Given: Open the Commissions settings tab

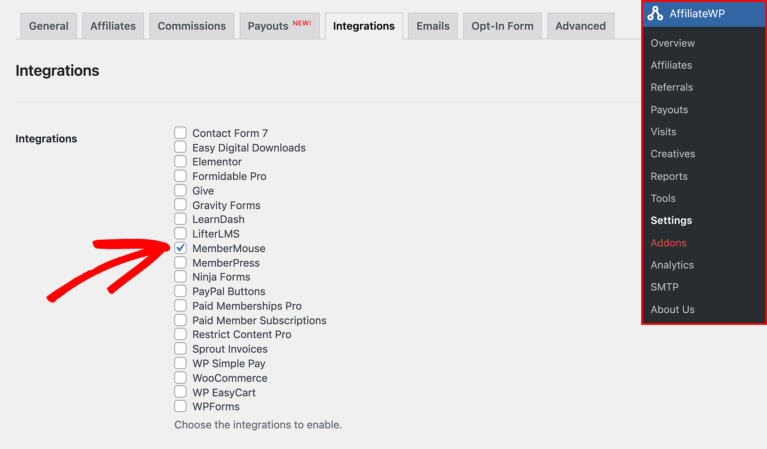Looking at the screenshot, I should 192,26.
